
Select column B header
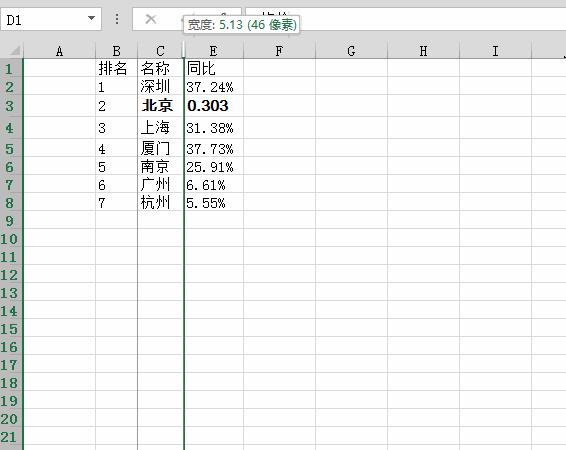tap(116, 51)
